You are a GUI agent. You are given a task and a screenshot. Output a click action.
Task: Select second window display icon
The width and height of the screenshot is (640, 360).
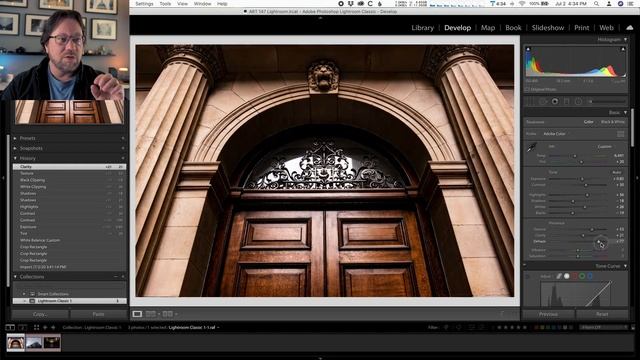pos(23,327)
